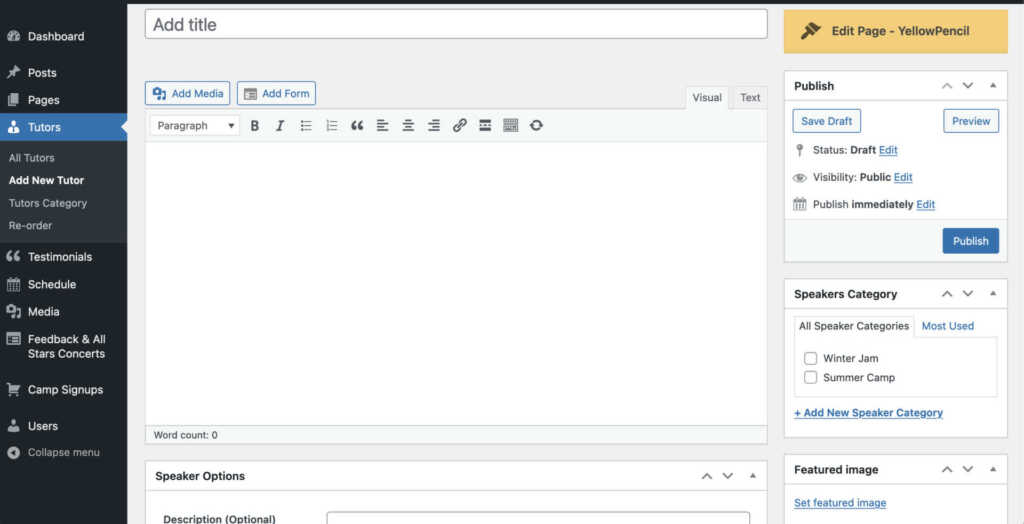Switch to the Text editor tab
The image size is (1024, 524).
click(750, 98)
